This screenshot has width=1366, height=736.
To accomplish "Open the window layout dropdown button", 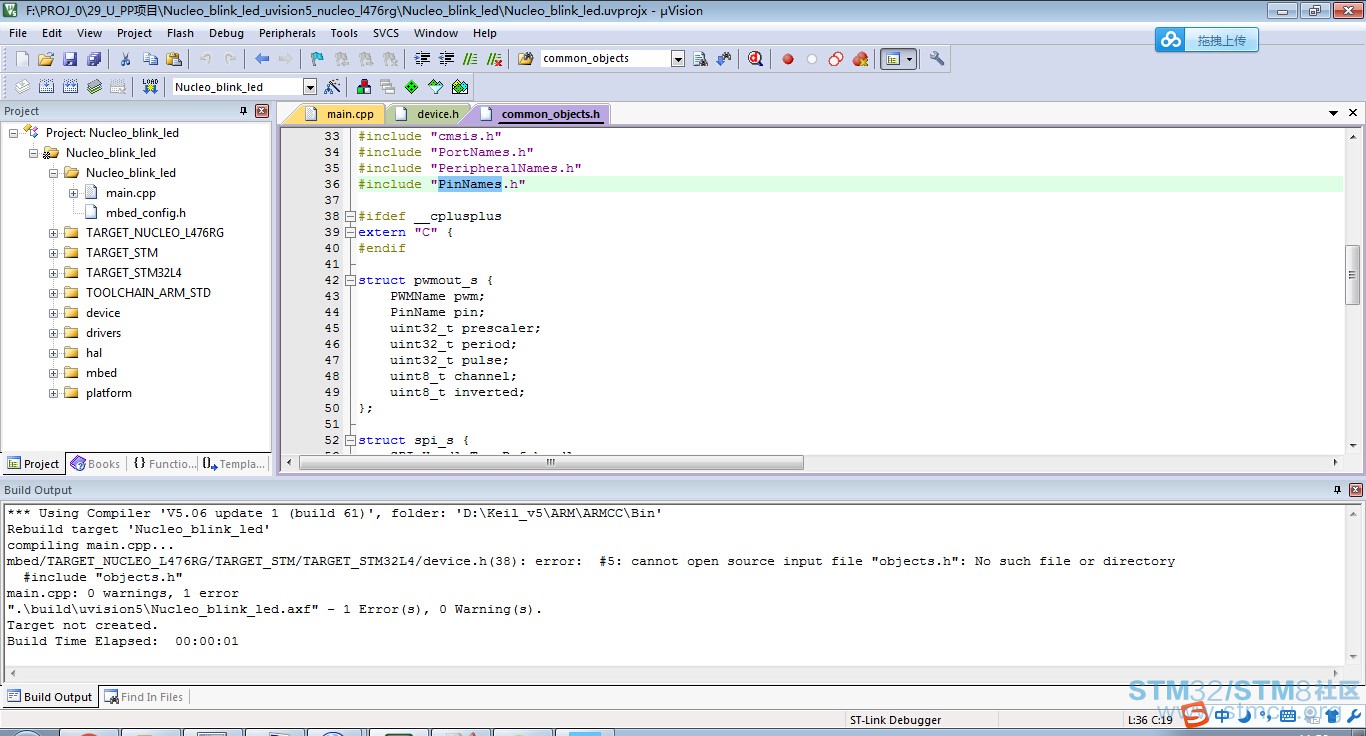I will [x=910, y=59].
